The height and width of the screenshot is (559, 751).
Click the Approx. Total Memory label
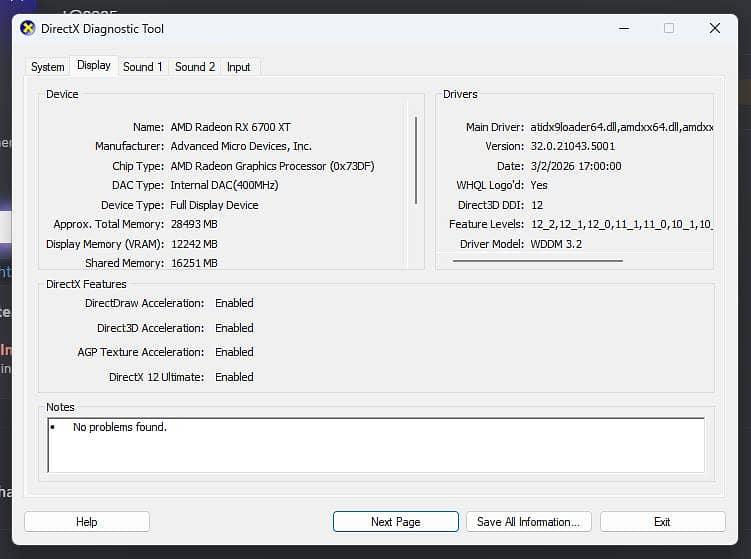pos(109,224)
